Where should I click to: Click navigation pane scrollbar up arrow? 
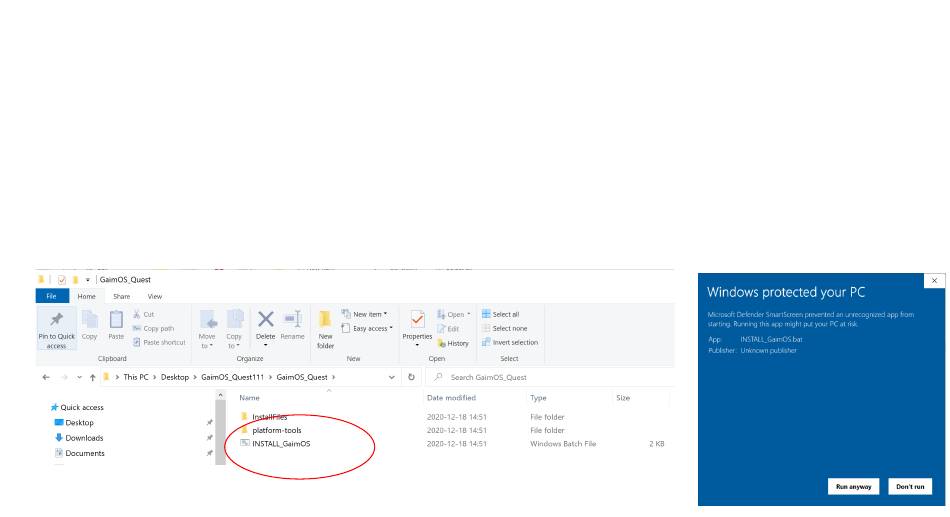coord(221,395)
